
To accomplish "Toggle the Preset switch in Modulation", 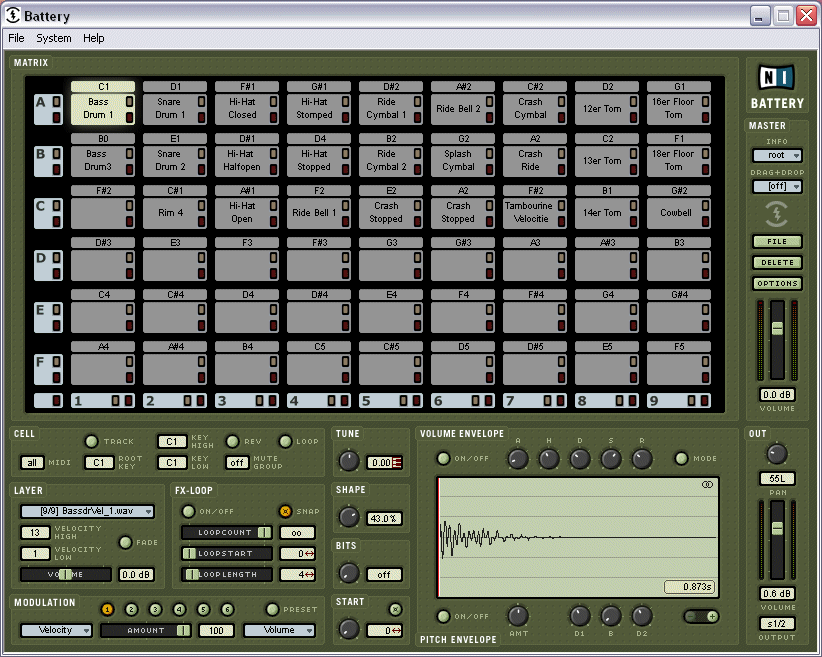I will pos(272,609).
